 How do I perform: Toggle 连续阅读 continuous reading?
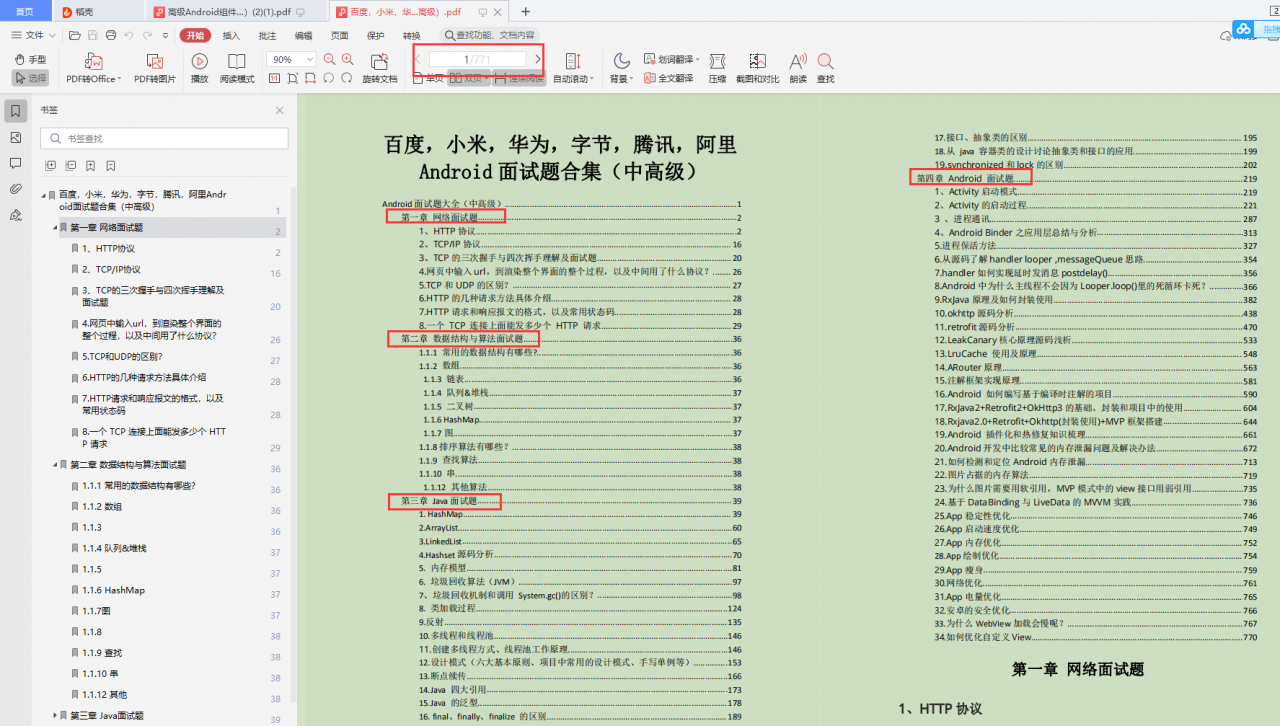click(519, 78)
